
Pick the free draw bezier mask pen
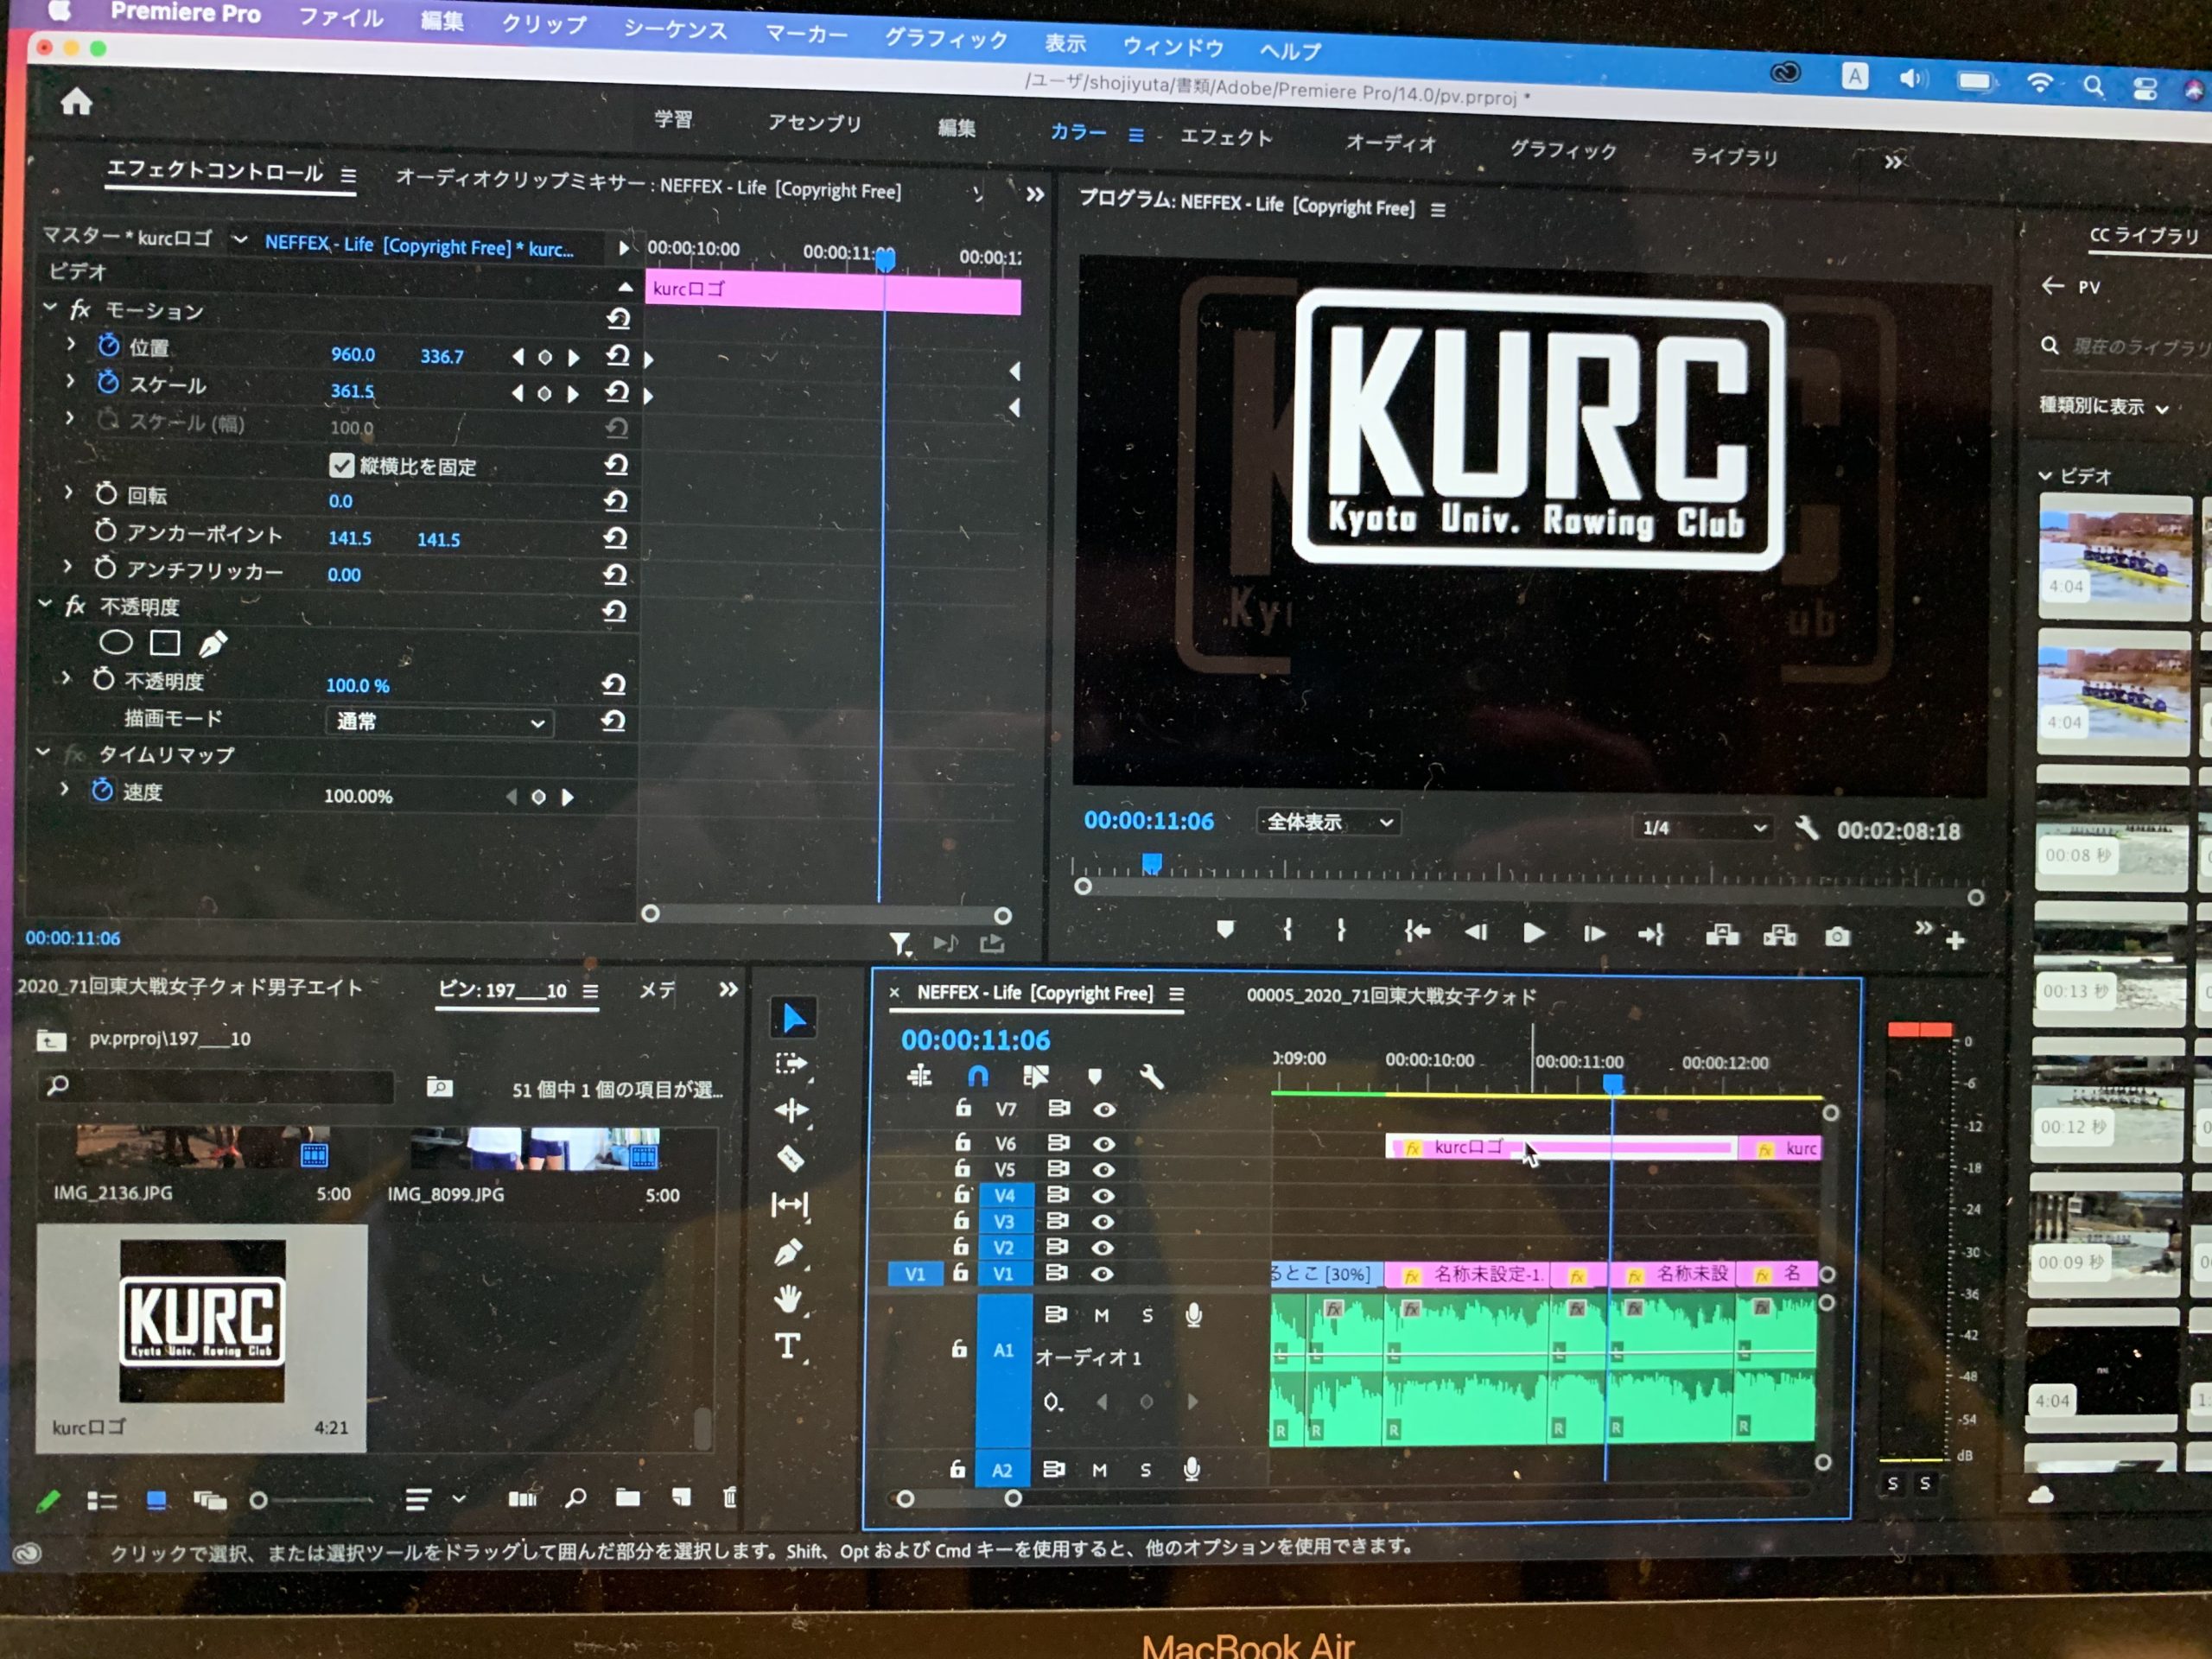[x=212, y=644]
